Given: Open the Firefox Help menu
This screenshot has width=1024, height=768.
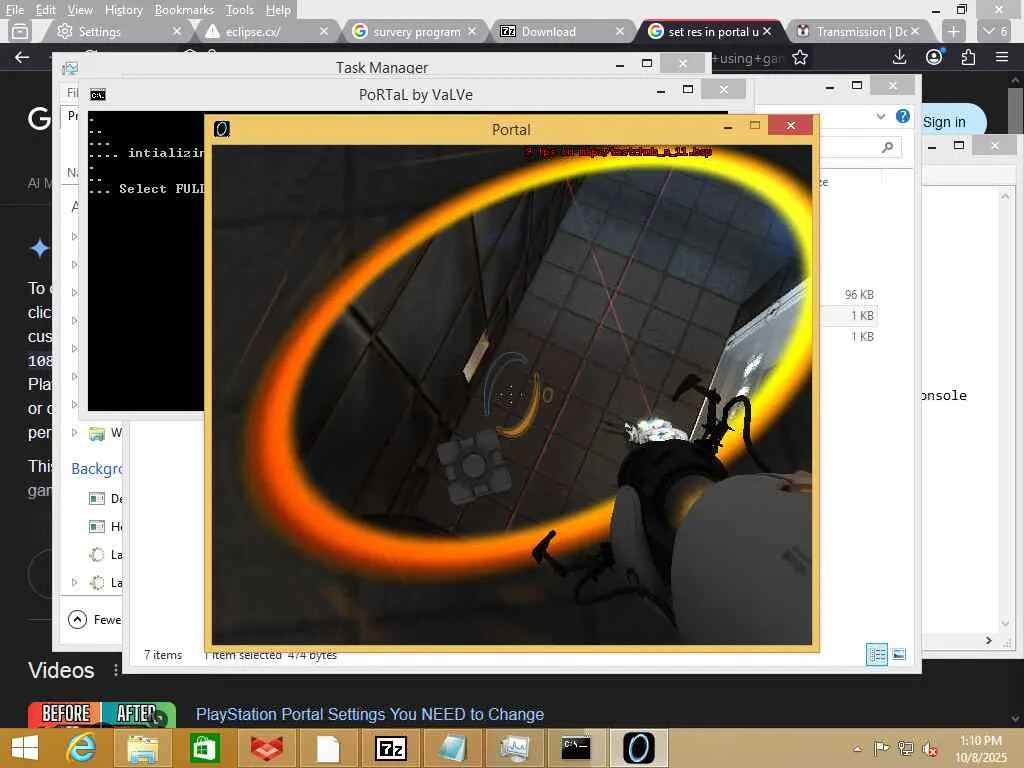Looking at the screenshot, I should click(x=278, y=10).
